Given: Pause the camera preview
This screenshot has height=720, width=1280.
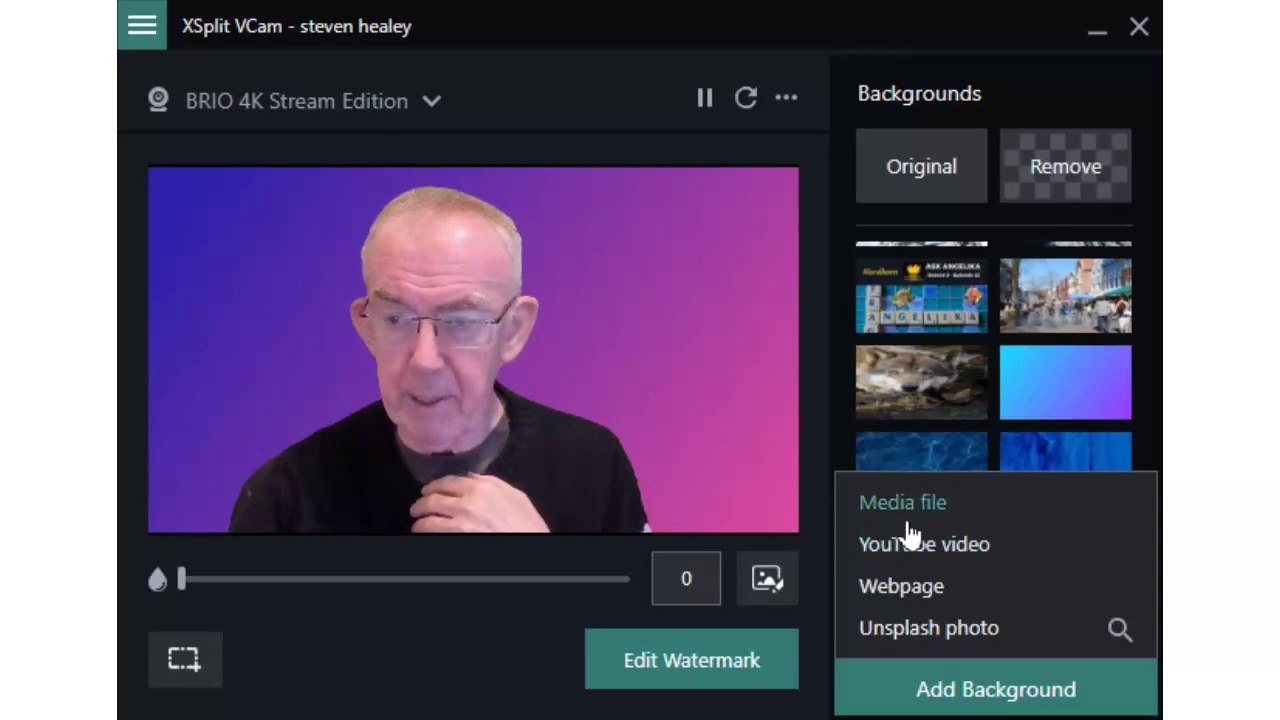Looking at the screenshot, I should [705, 98].
